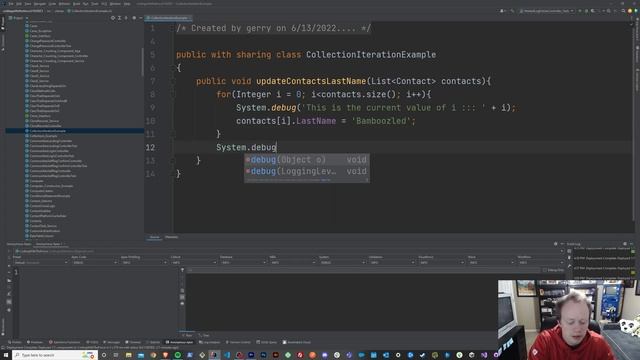Open the Callout log level dropdown
Viewport: 640px width, 360px height.
(x=193, y=262)
